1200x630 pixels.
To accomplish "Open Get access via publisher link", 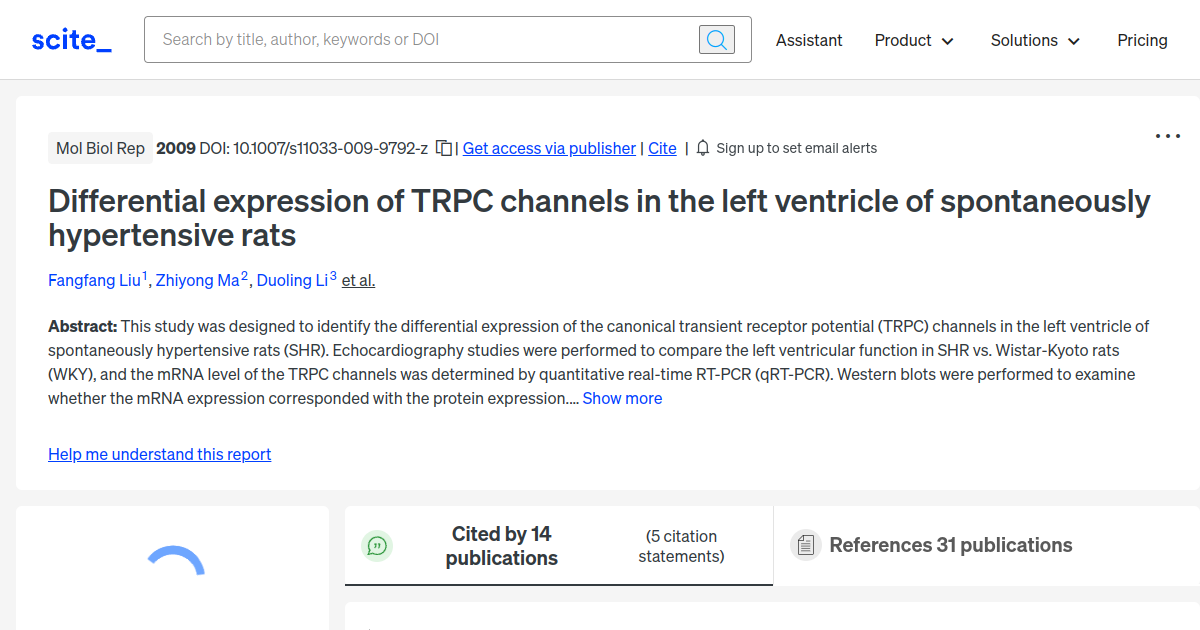I will pos(549,148).
